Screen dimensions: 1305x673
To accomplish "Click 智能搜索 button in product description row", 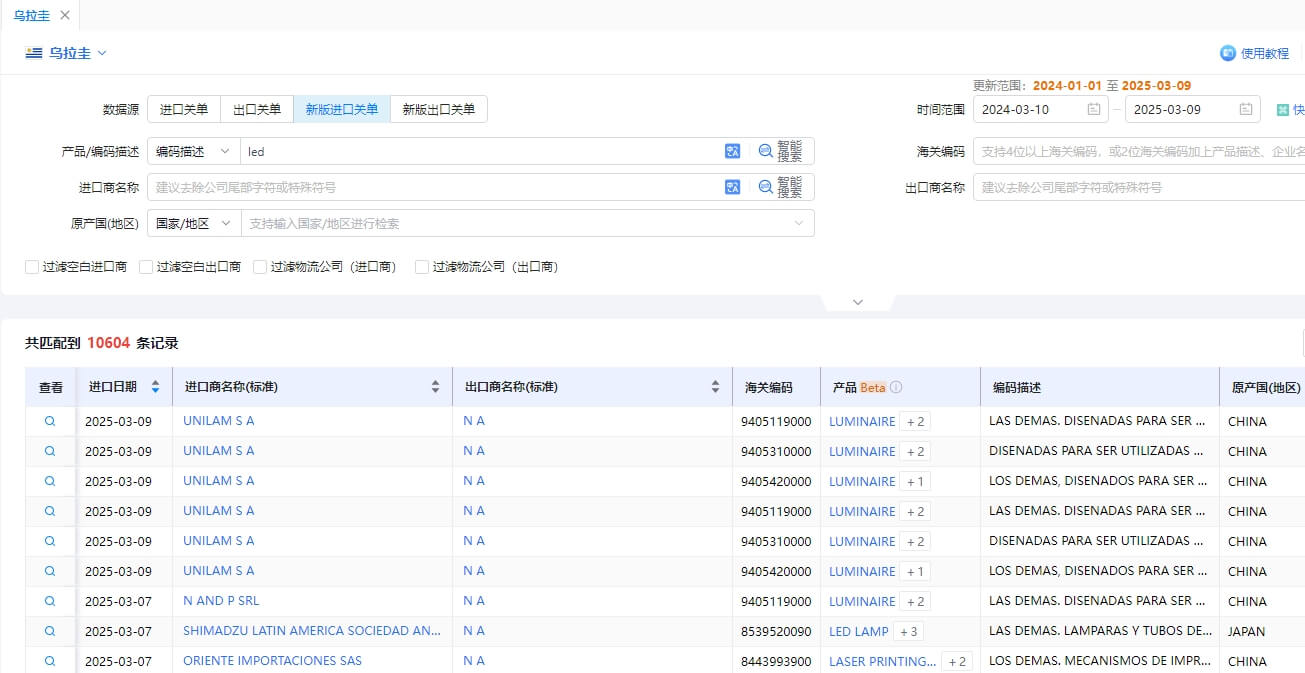I will coord(781,151).
